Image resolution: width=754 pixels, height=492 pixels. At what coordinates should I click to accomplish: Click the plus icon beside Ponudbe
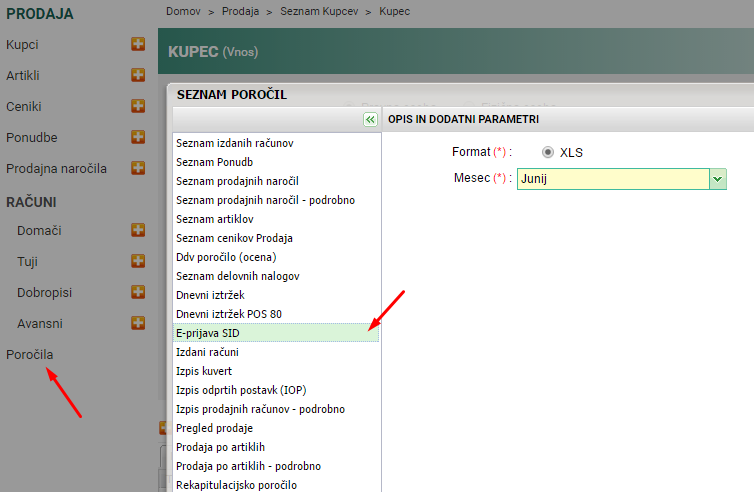138,137
